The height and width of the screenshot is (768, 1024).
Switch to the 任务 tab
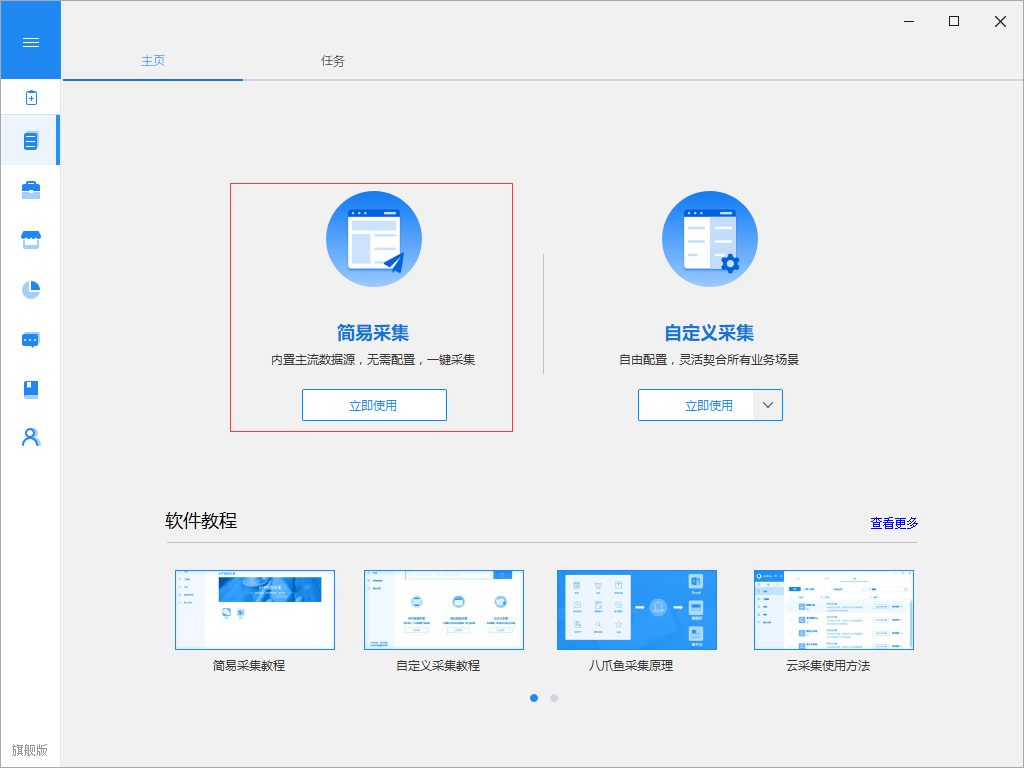(332, 61)
